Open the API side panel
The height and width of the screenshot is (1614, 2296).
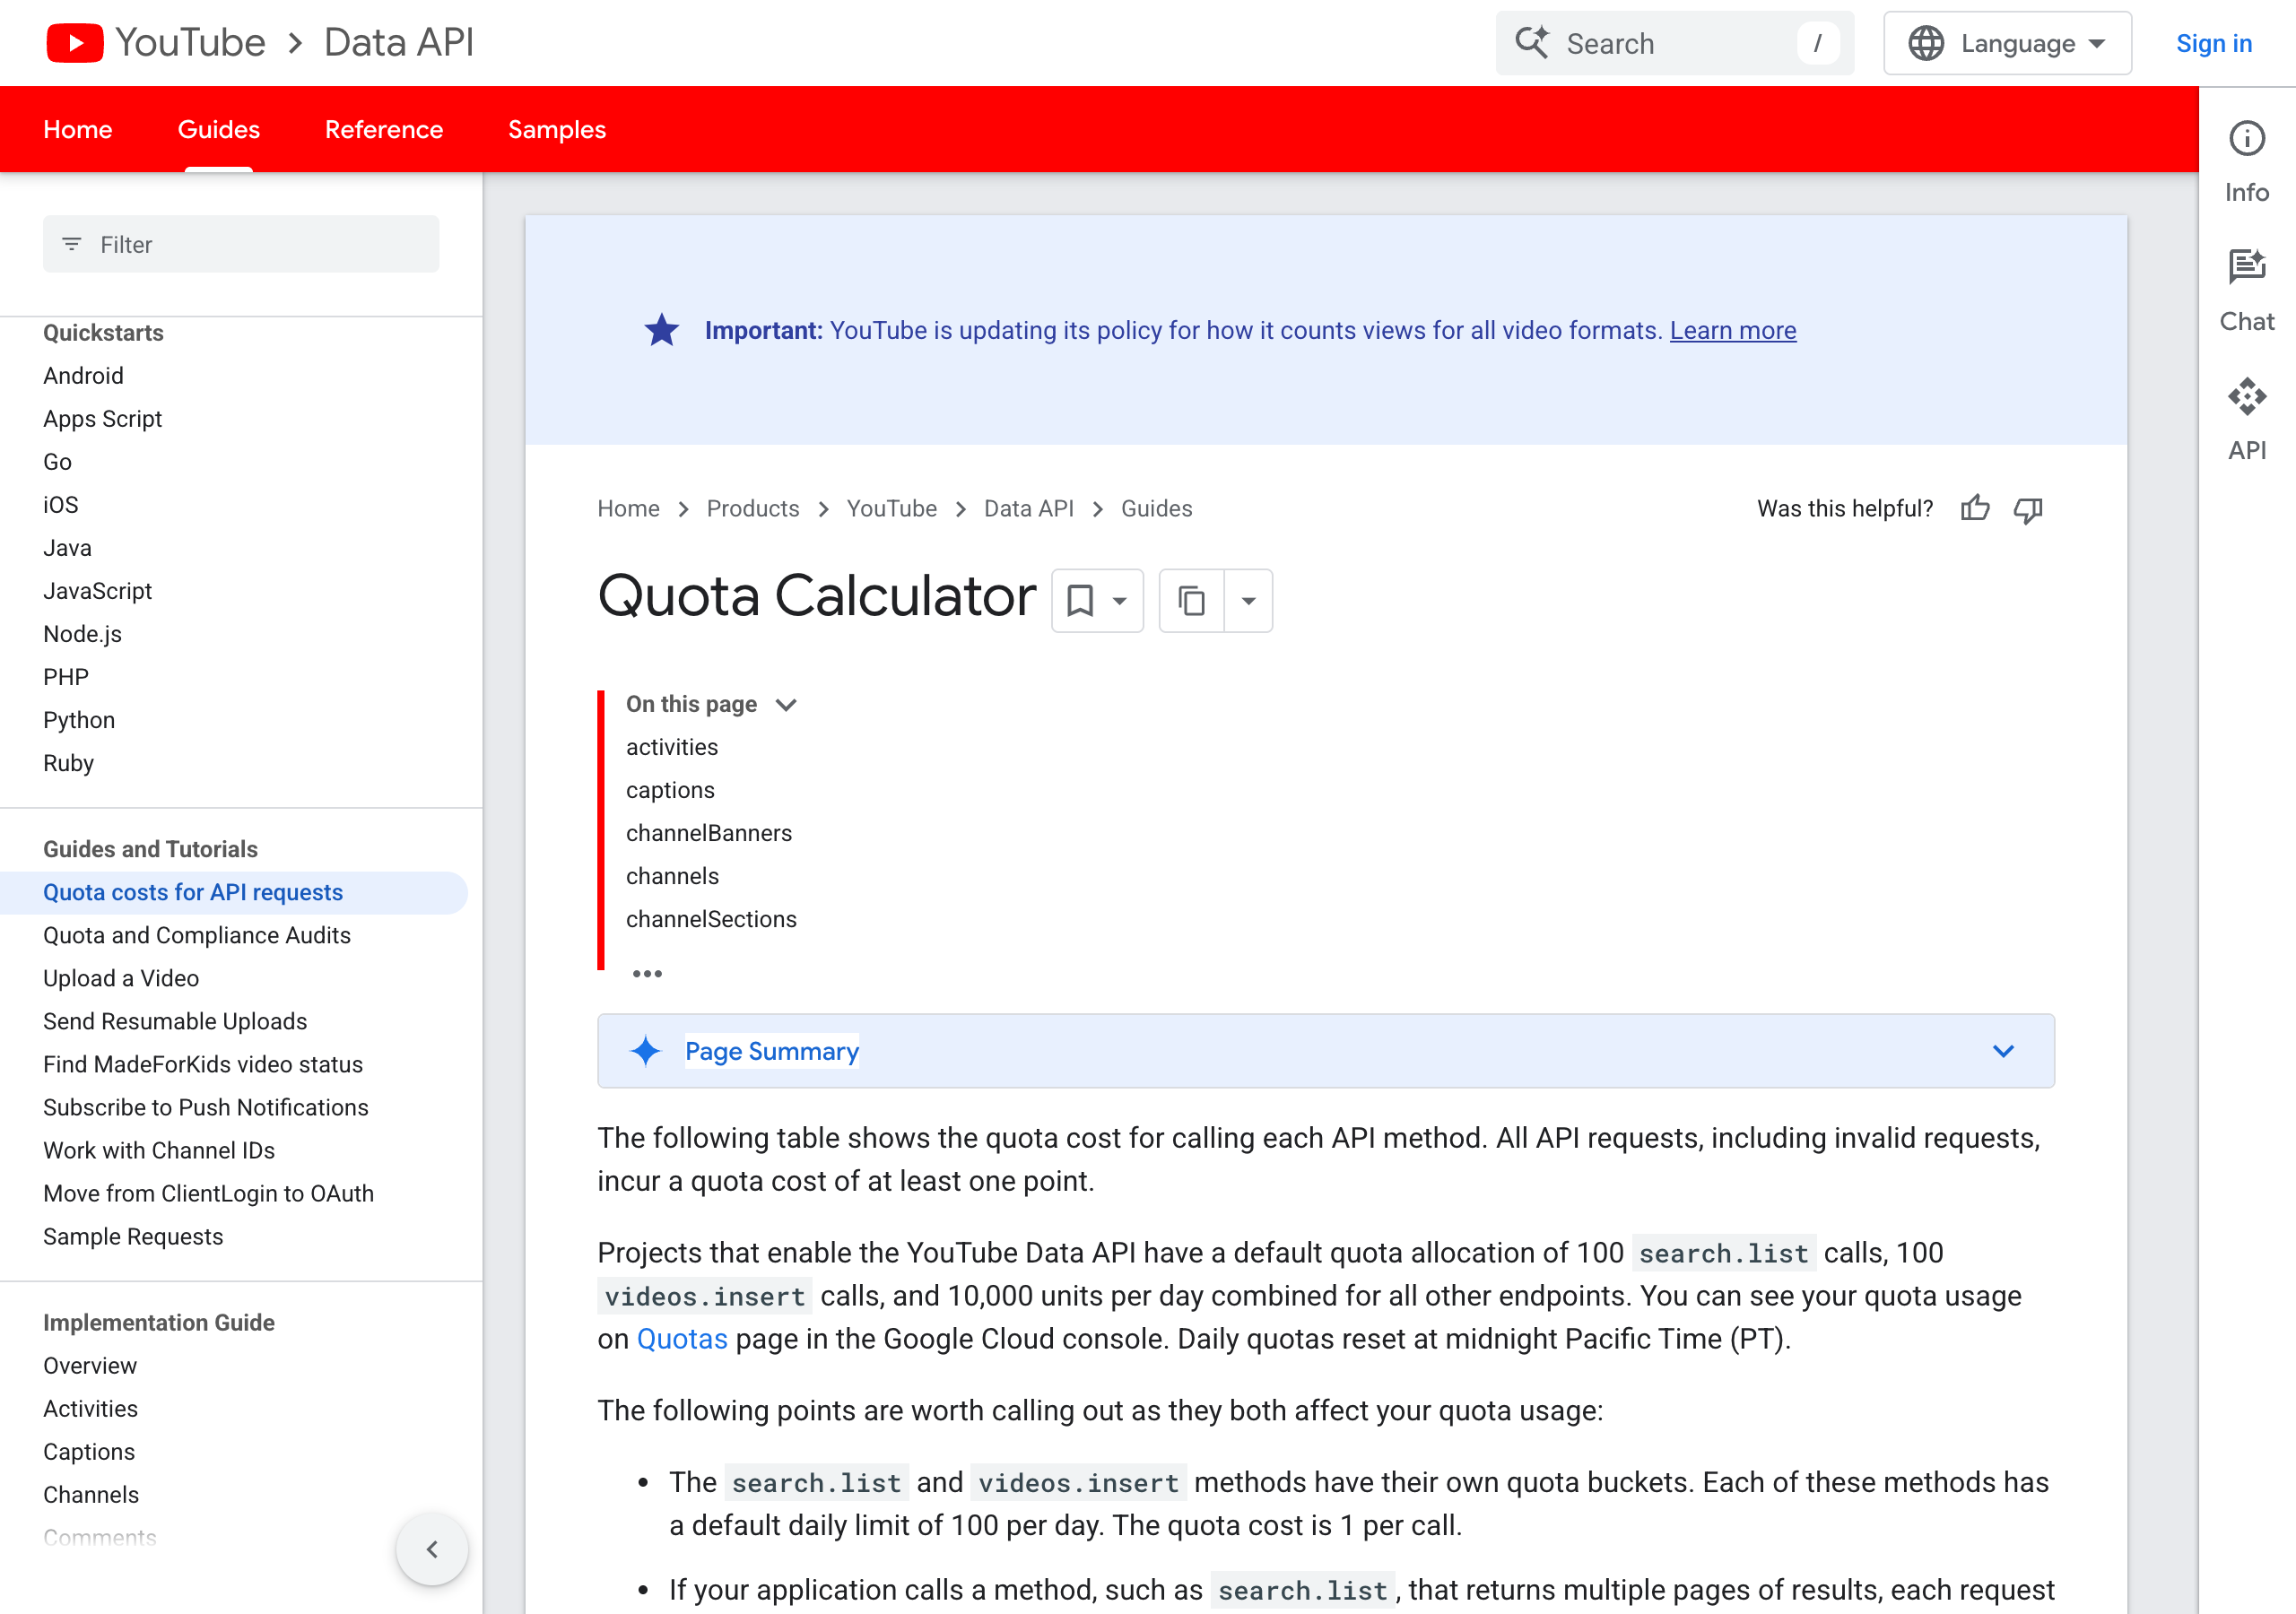(x=2246, y=420)
